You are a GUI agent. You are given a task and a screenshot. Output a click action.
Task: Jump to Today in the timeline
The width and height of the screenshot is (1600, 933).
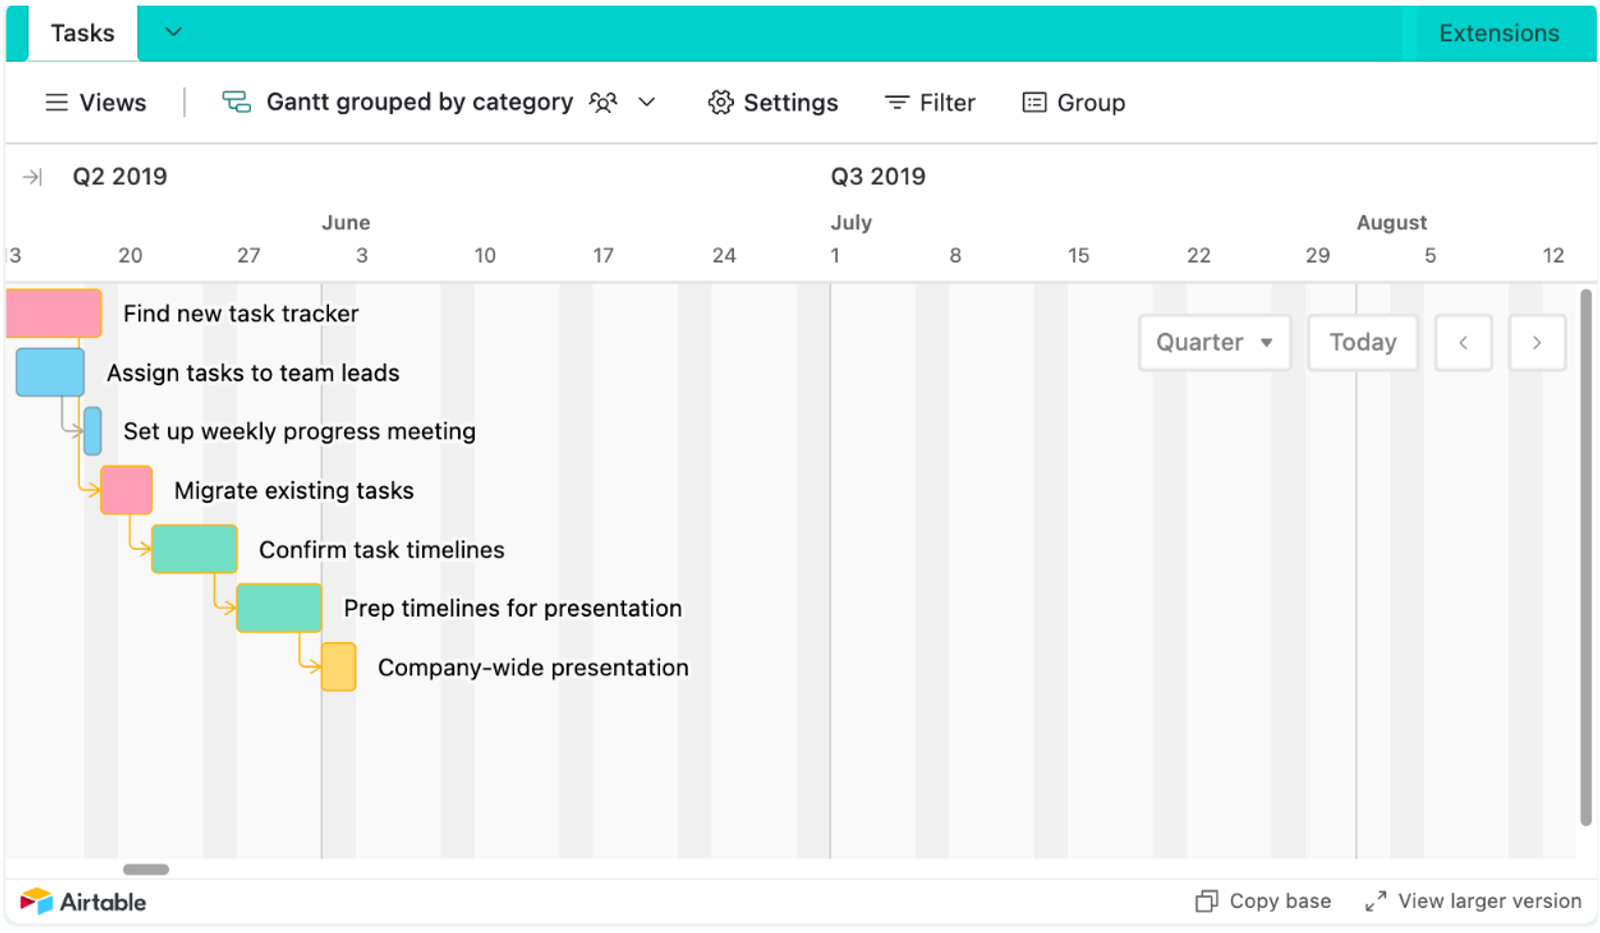[x=1362, y=343]
